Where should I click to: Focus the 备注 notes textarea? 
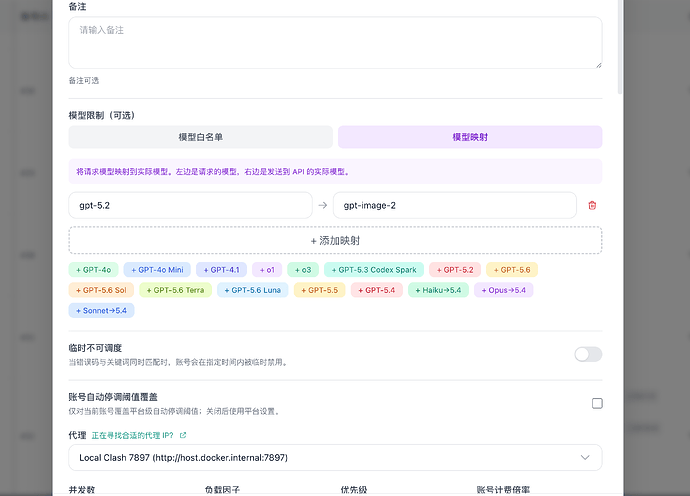tap(335, 43)
